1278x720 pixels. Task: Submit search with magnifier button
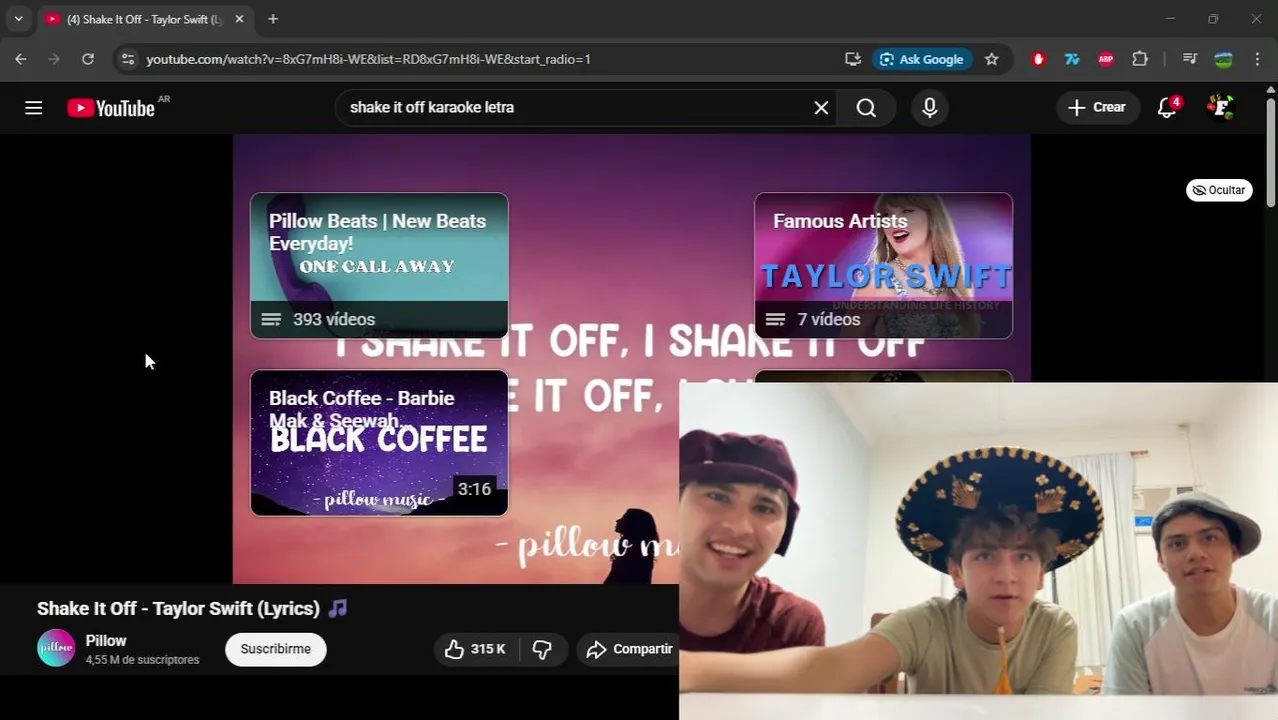point(866,108)
